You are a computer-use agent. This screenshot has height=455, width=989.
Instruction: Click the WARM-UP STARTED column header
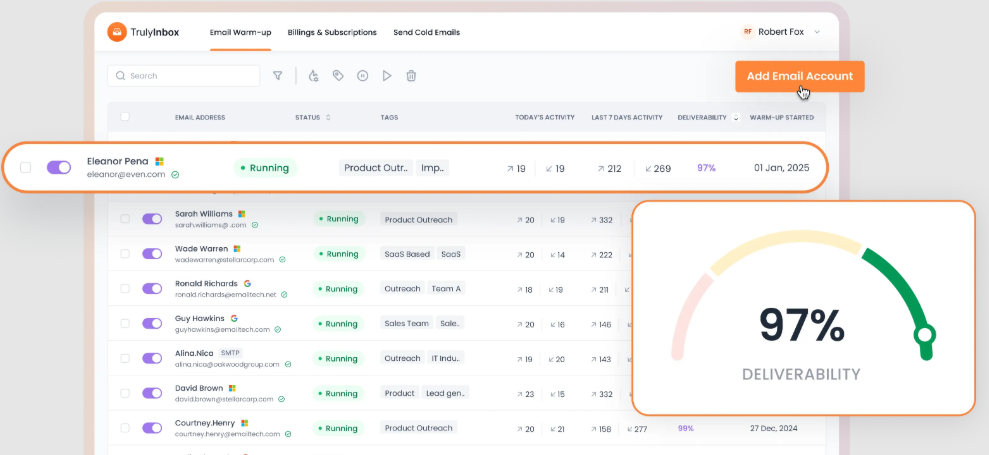click(x=781, y=117)
